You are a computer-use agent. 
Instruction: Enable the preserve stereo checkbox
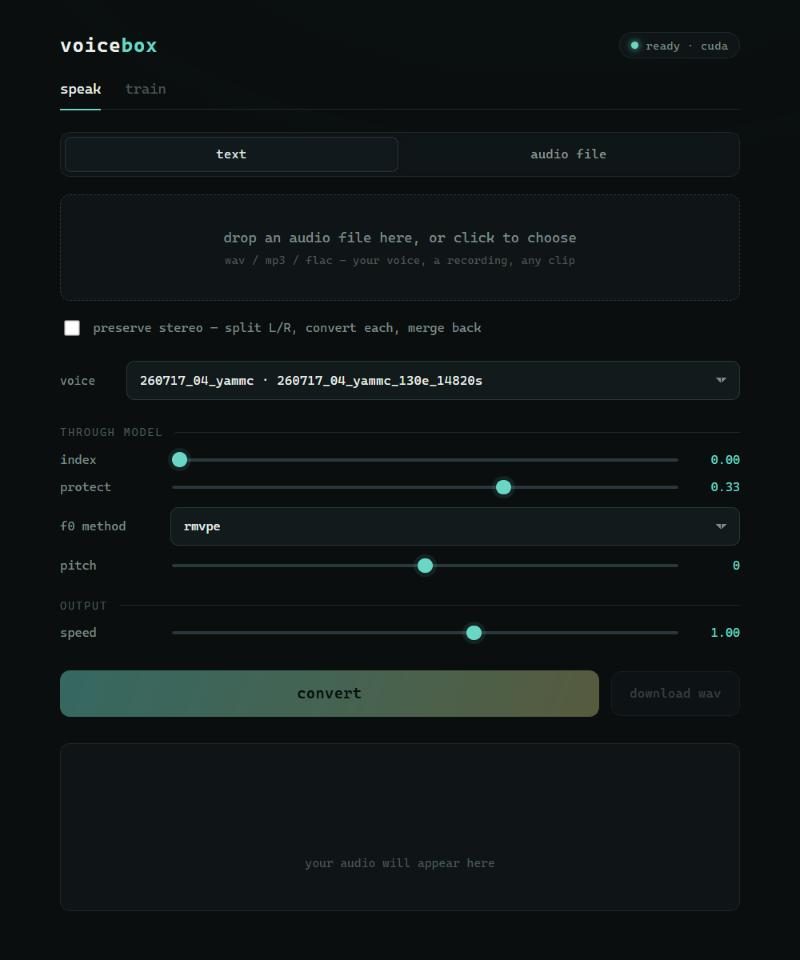click(x=72, y=328)
